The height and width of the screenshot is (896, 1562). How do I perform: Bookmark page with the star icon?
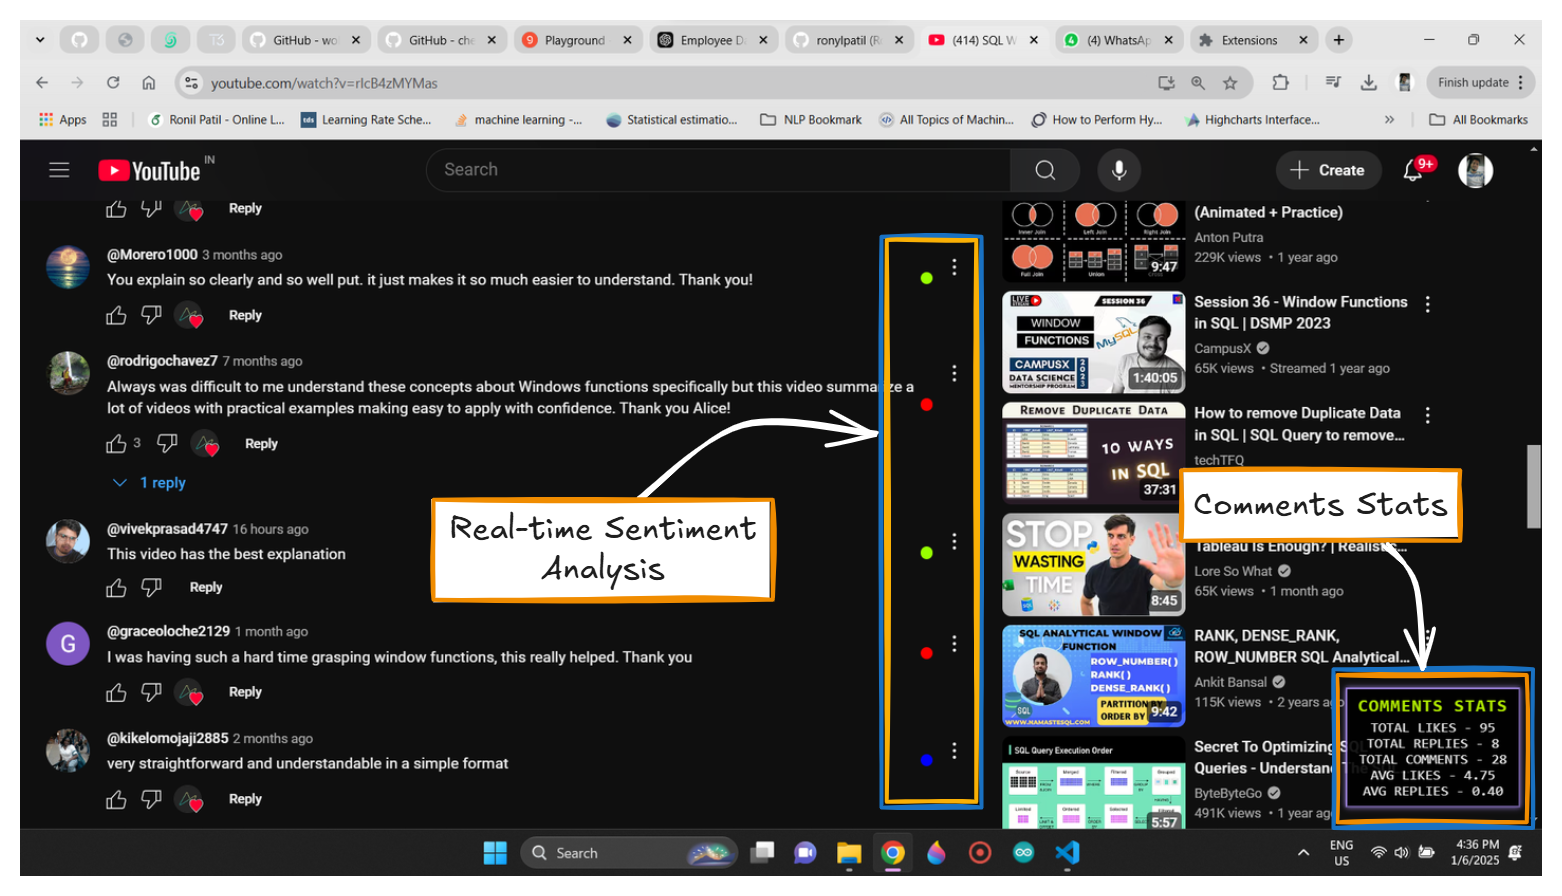1230,83
